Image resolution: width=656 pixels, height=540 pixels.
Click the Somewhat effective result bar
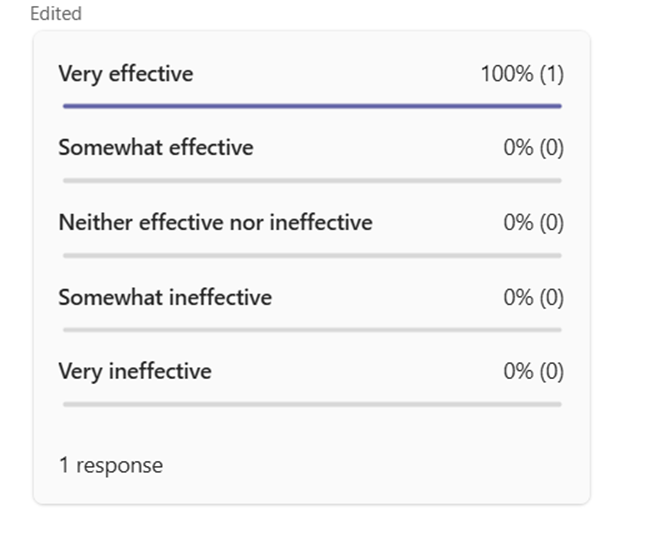pyautogui.click(x=312, y=180)
